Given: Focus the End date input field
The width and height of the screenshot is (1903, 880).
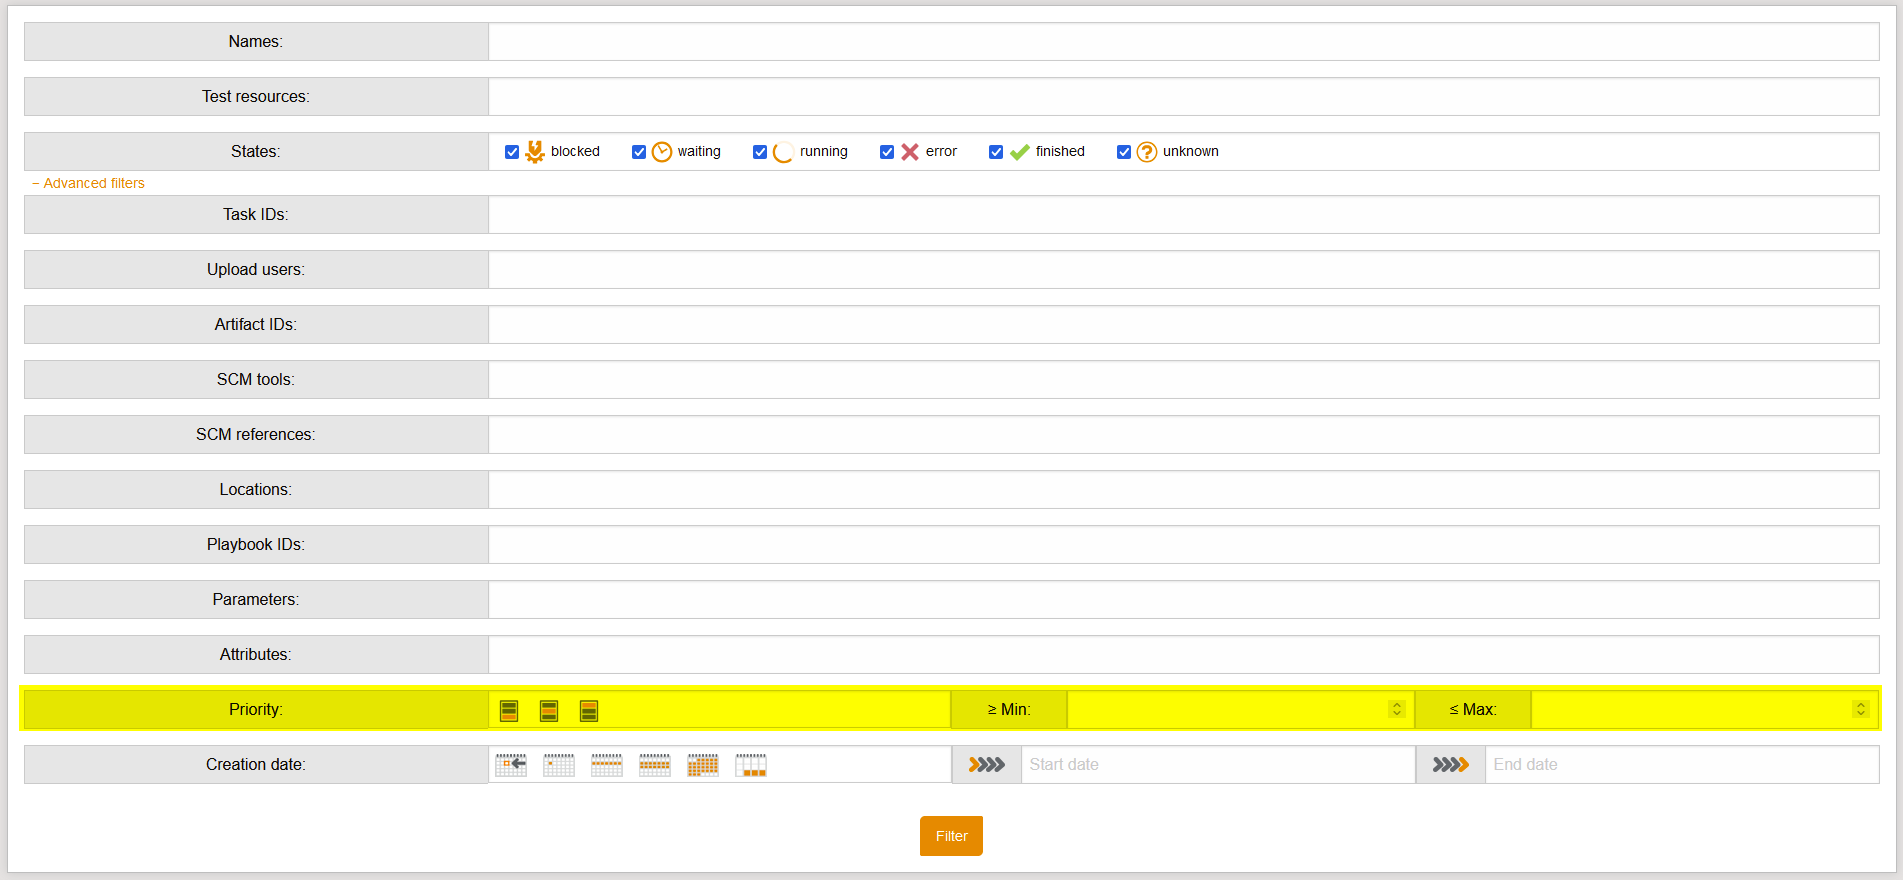Looking at the screenshot, I should pyautogui.click(x=1681, y=765).
